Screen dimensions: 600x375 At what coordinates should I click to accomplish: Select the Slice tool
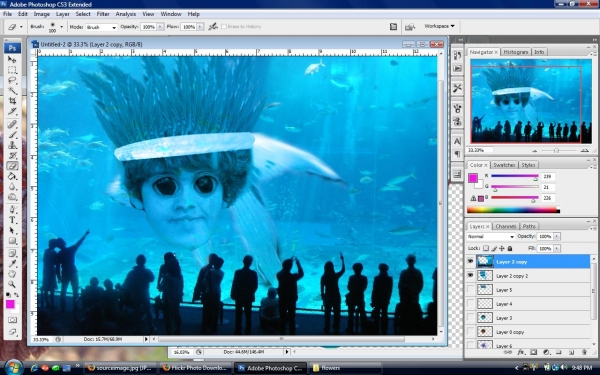point(12,111)
